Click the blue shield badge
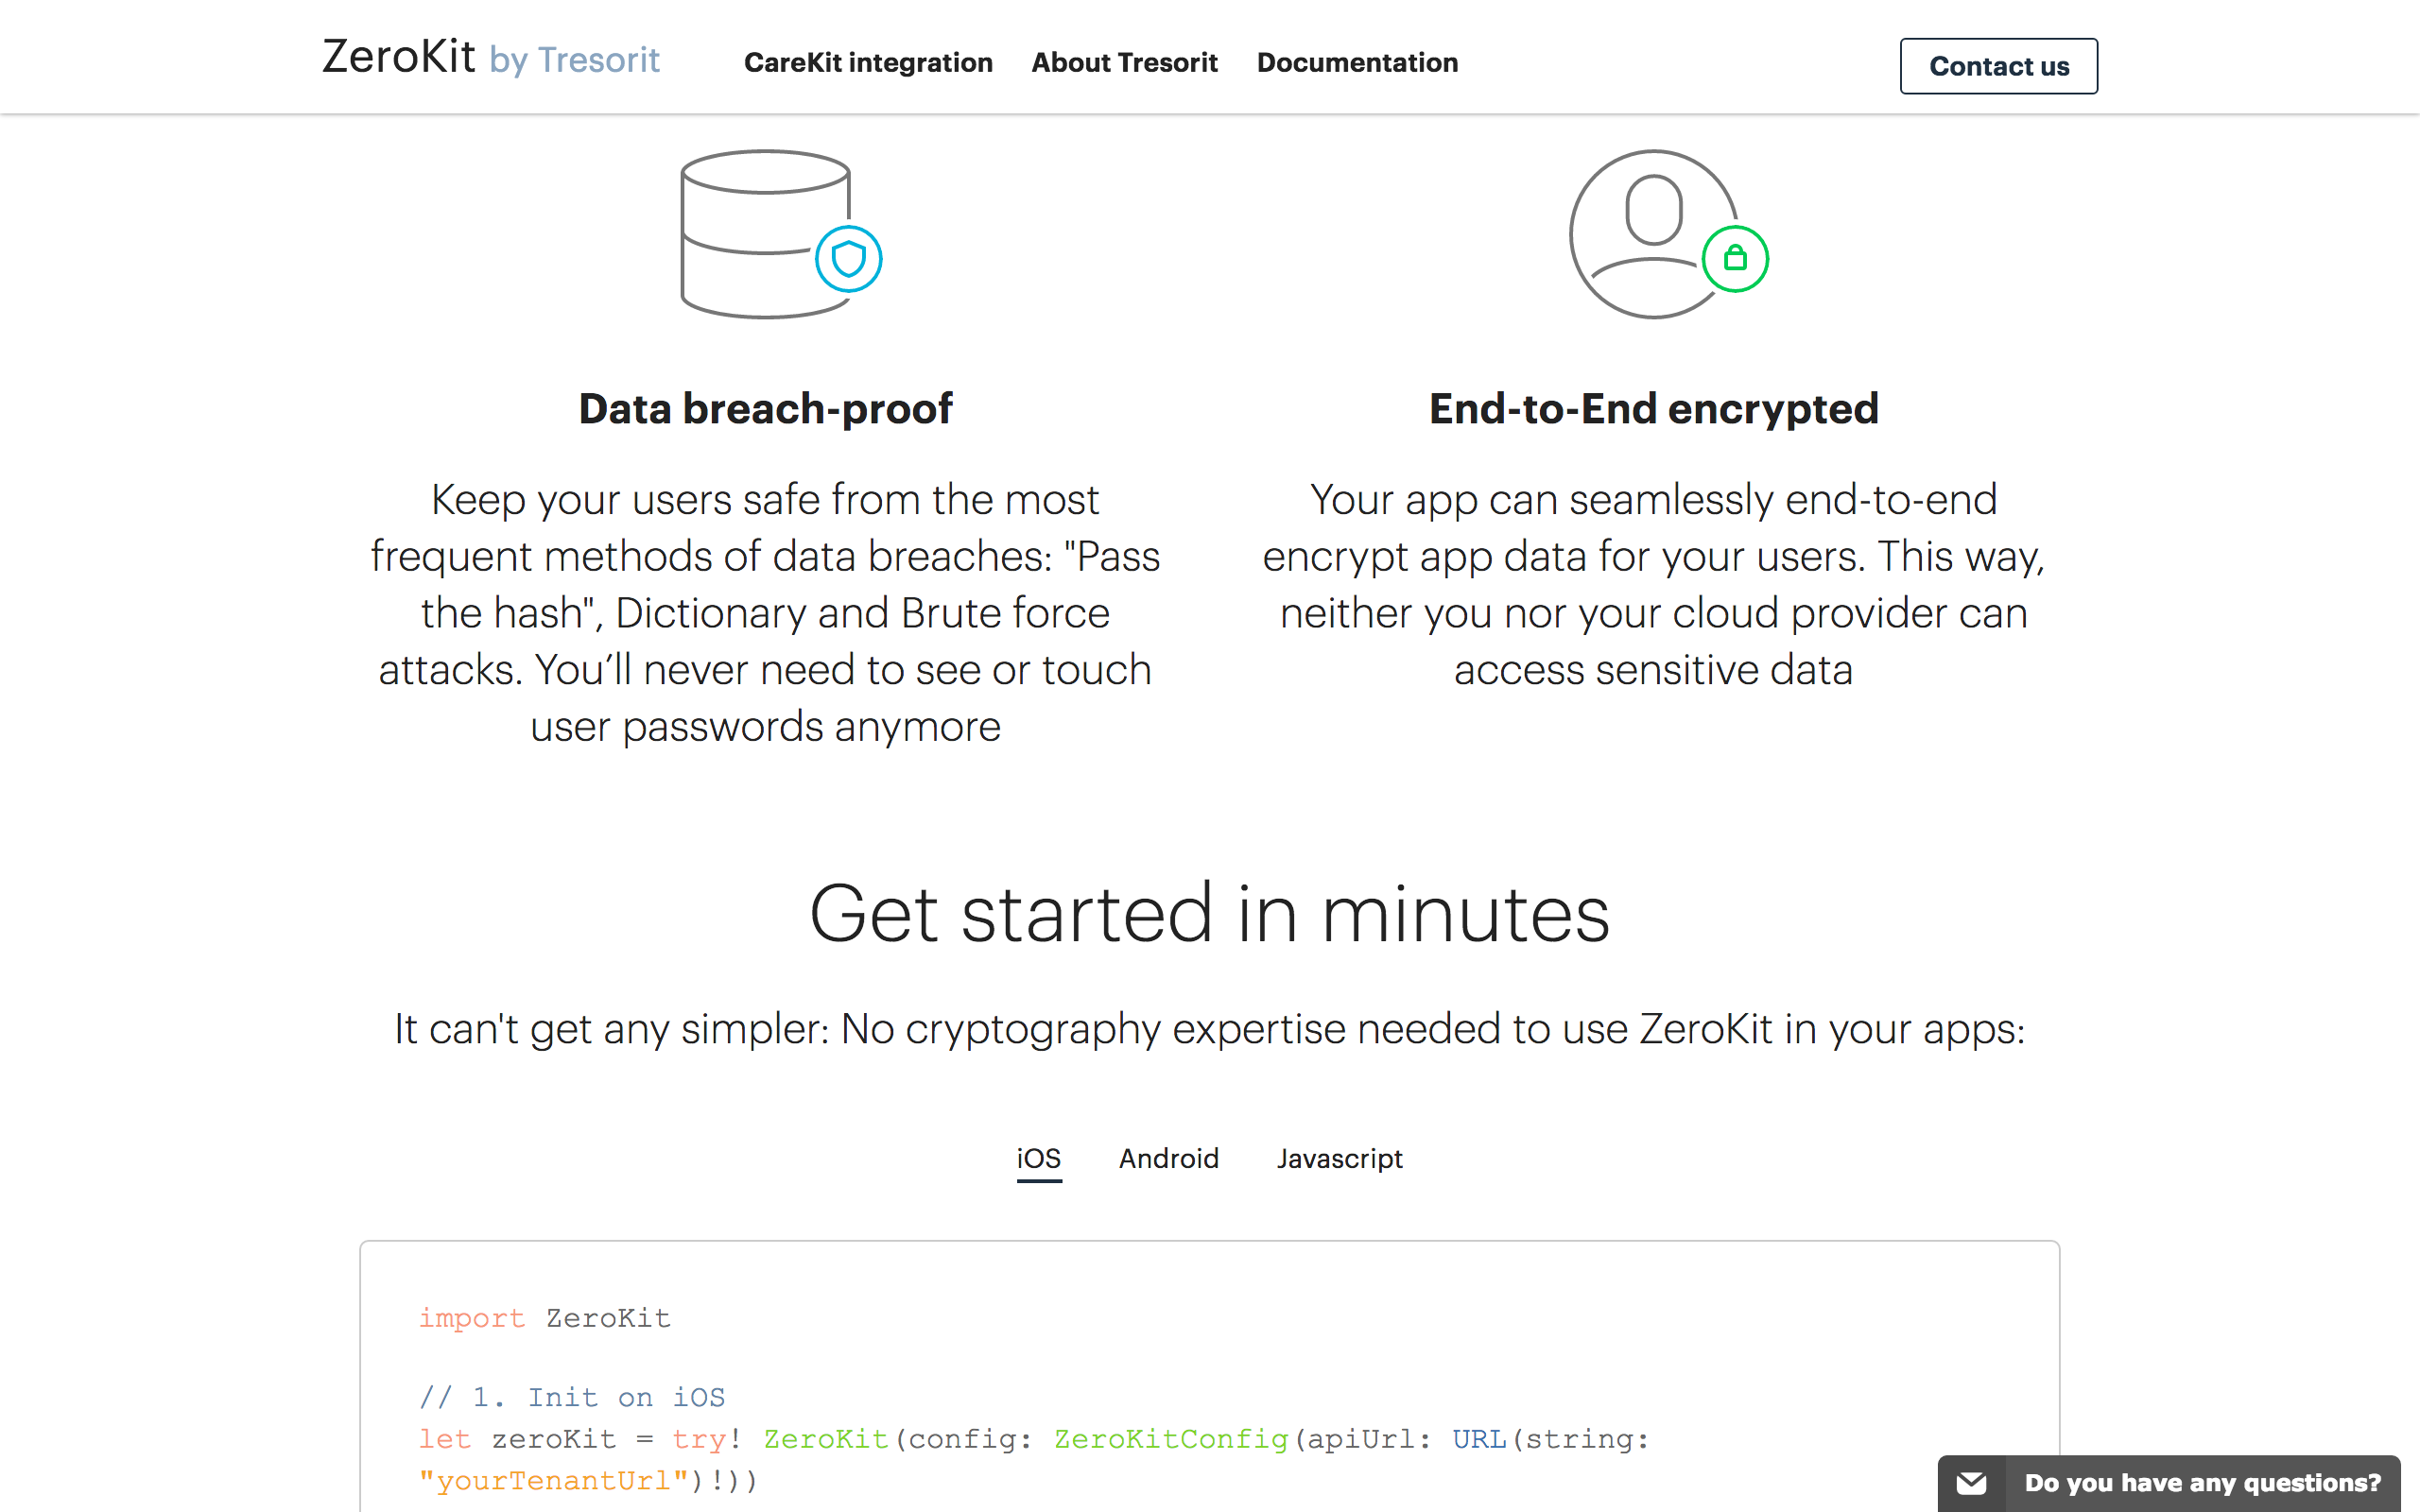 pyautogui.click(x=848, y=259)
